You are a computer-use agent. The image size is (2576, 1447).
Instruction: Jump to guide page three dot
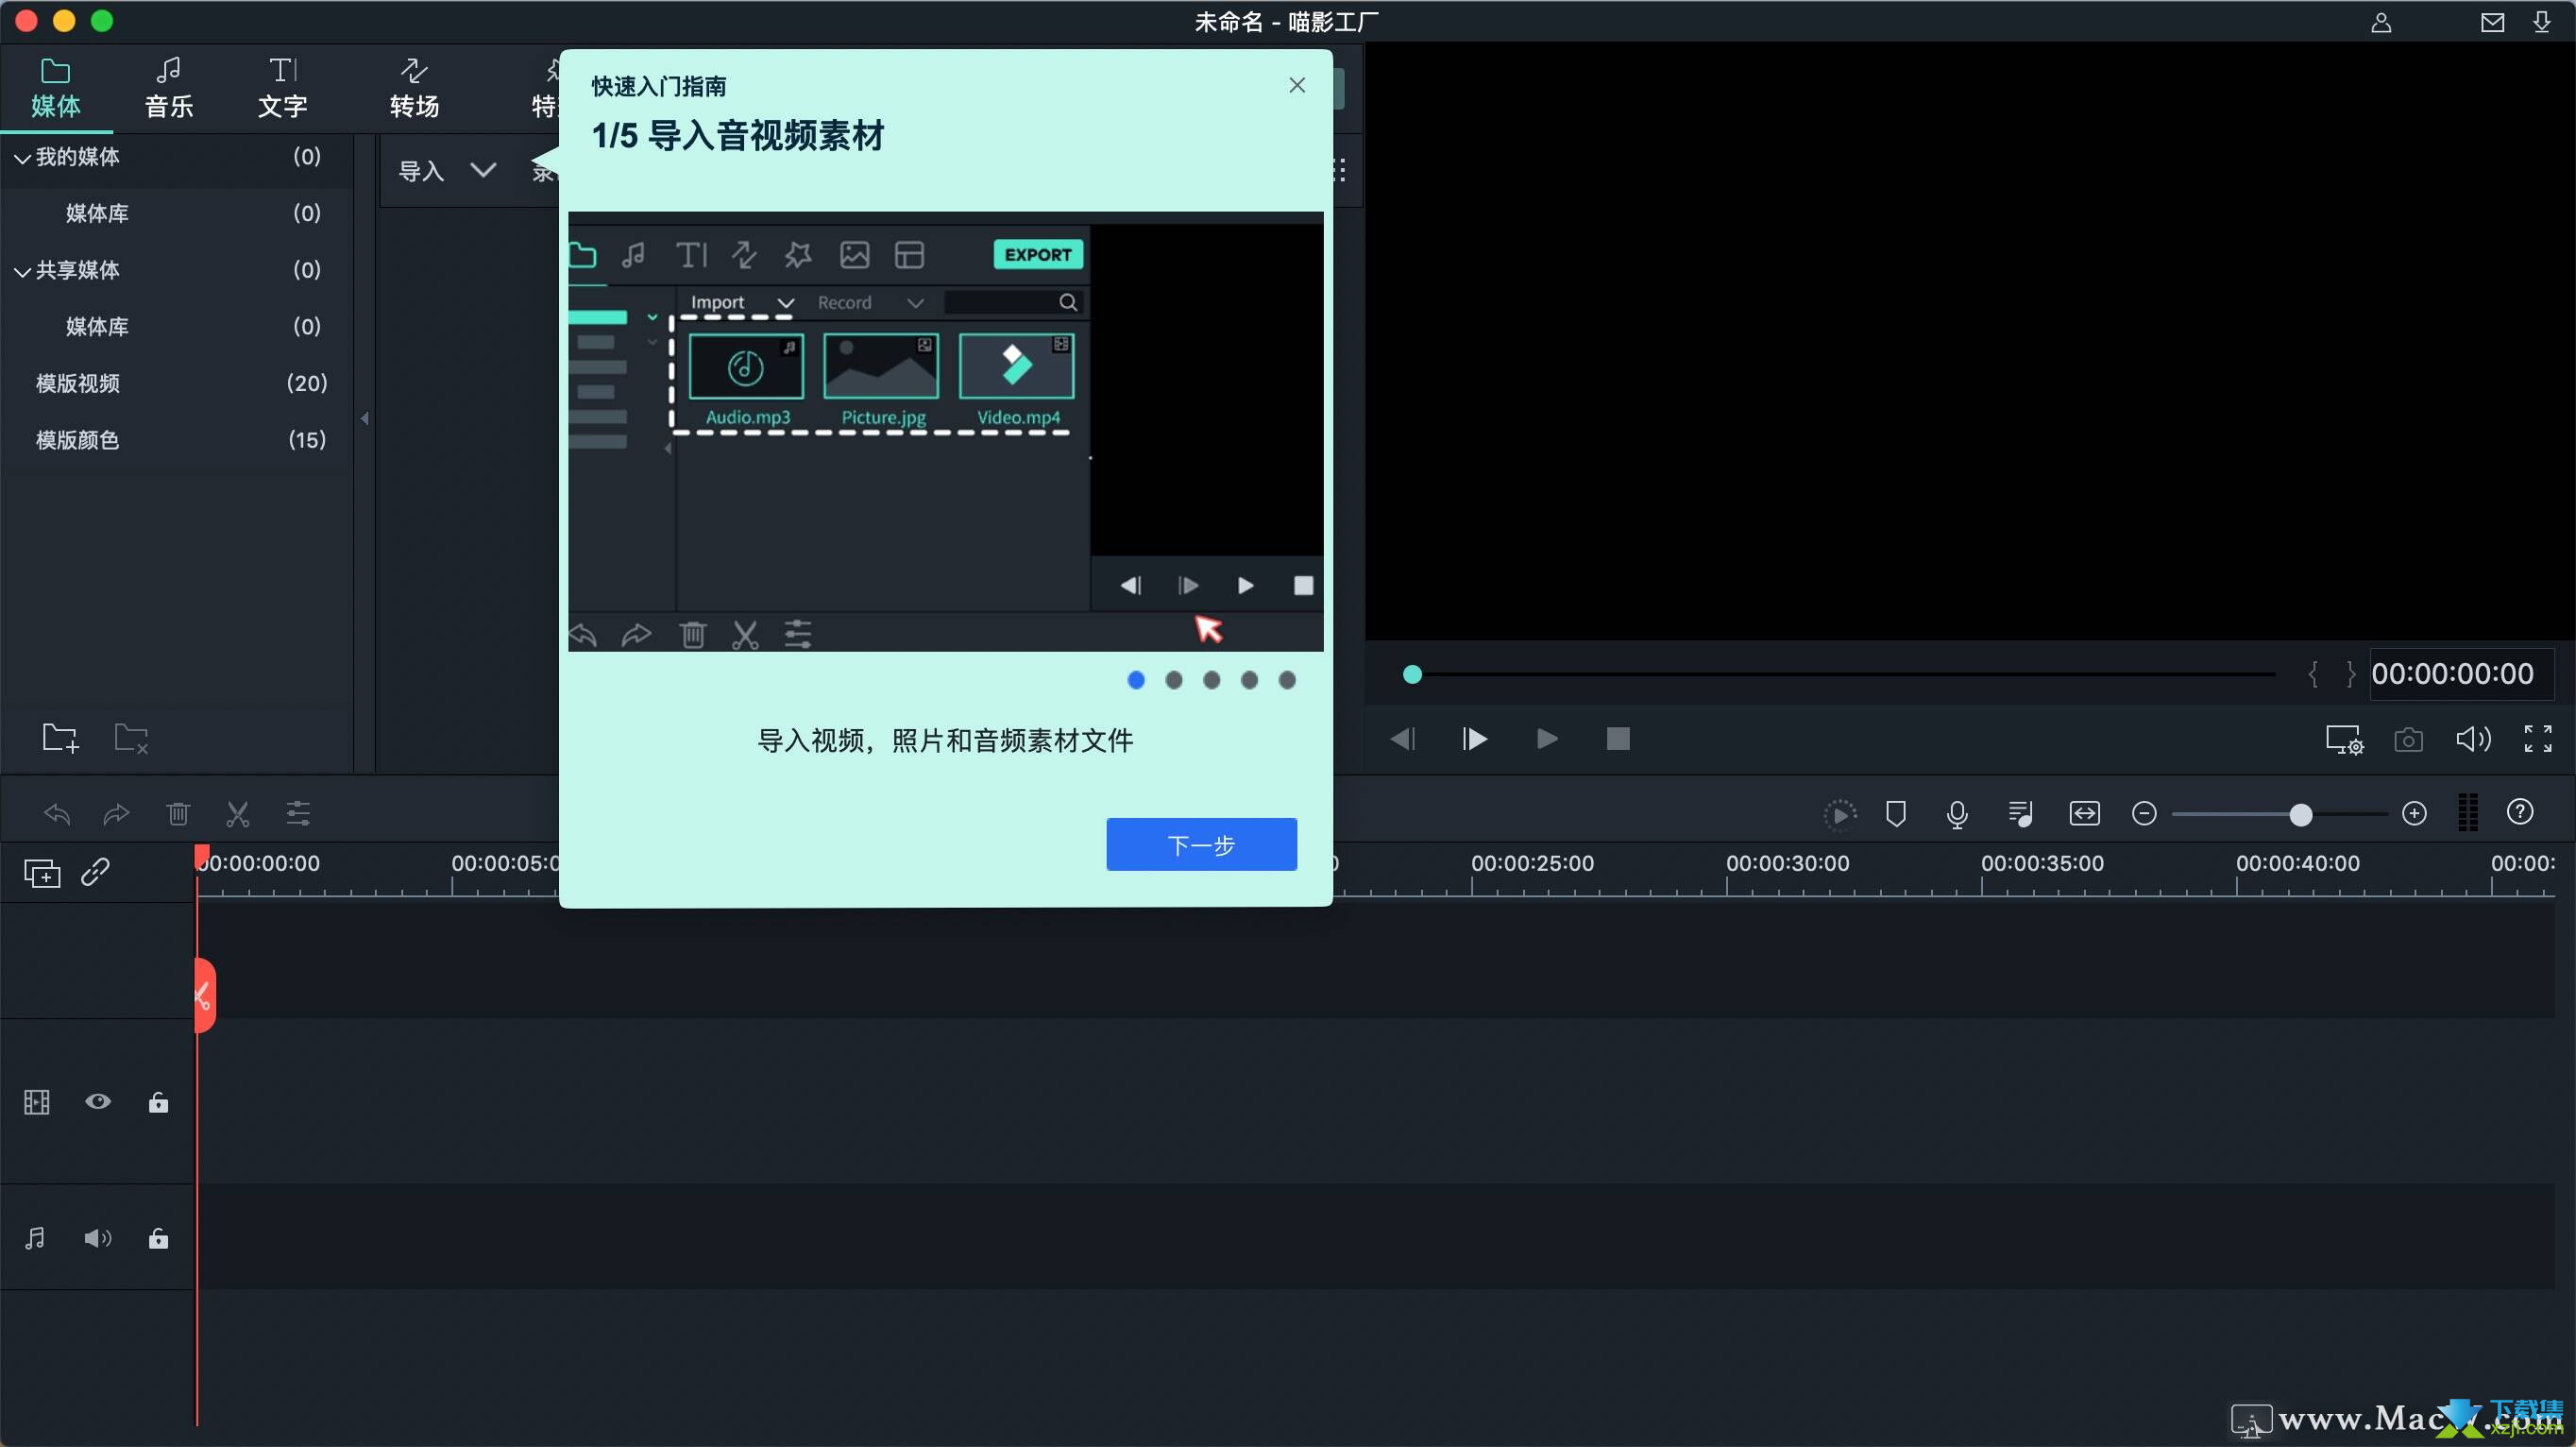pyautogui.click(x=1211, y=680)
